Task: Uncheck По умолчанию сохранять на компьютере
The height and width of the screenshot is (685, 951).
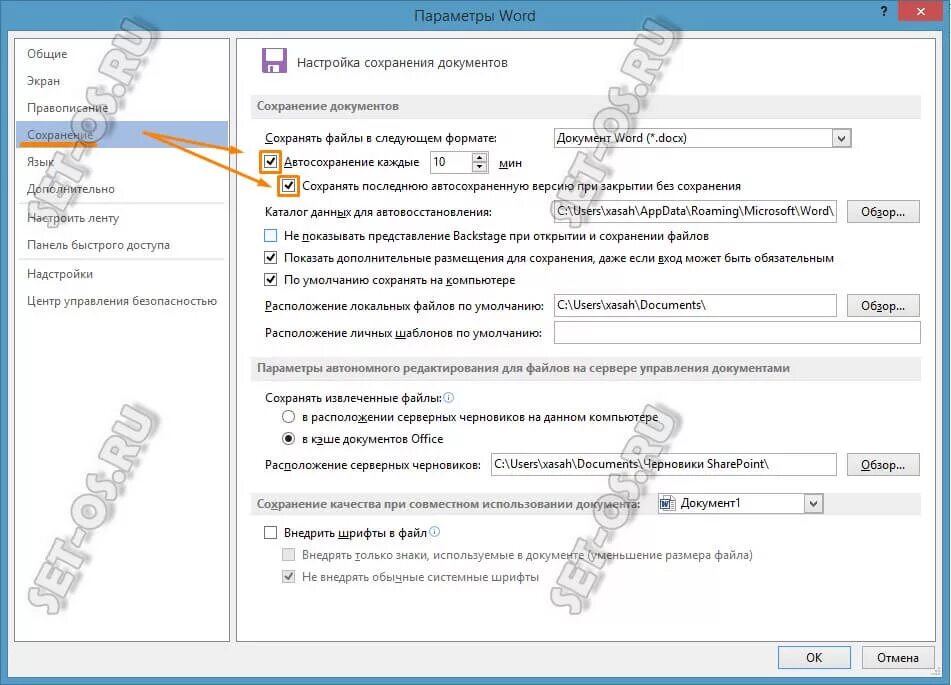Action: tap(271, 280)
